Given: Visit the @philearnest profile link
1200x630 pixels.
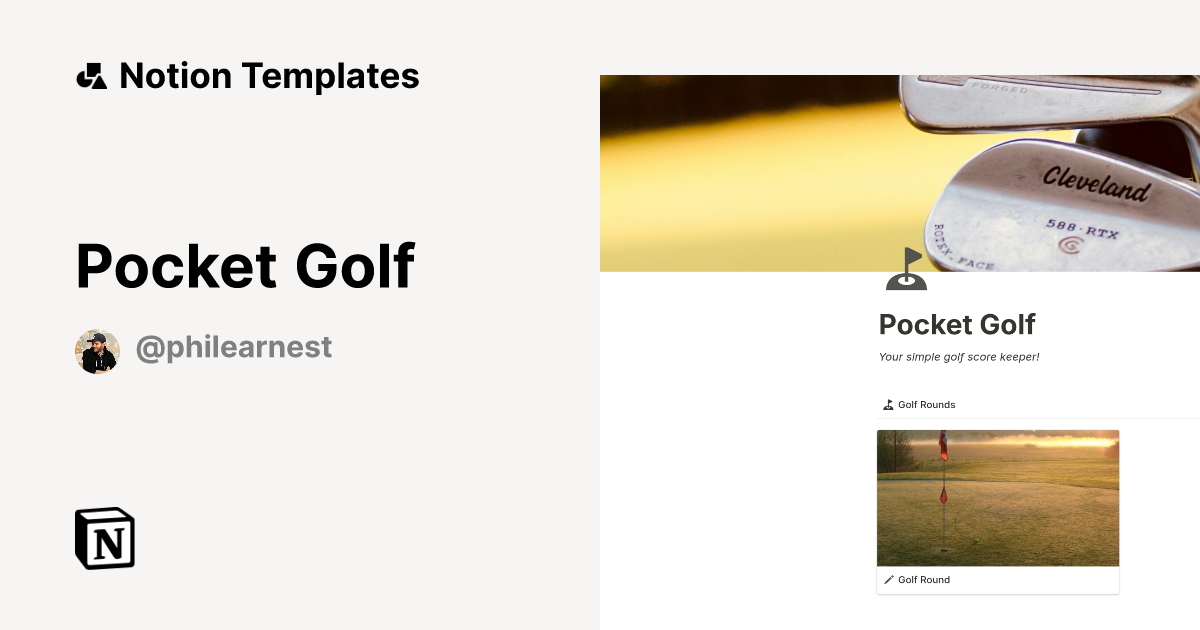Looking at the screenshot, I should pos(234,346).
